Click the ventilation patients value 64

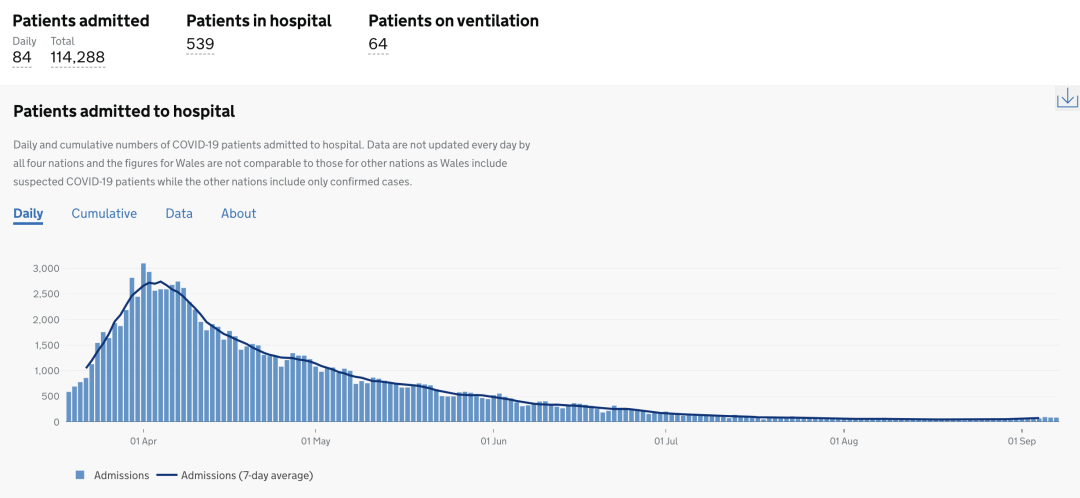[378, 44]
